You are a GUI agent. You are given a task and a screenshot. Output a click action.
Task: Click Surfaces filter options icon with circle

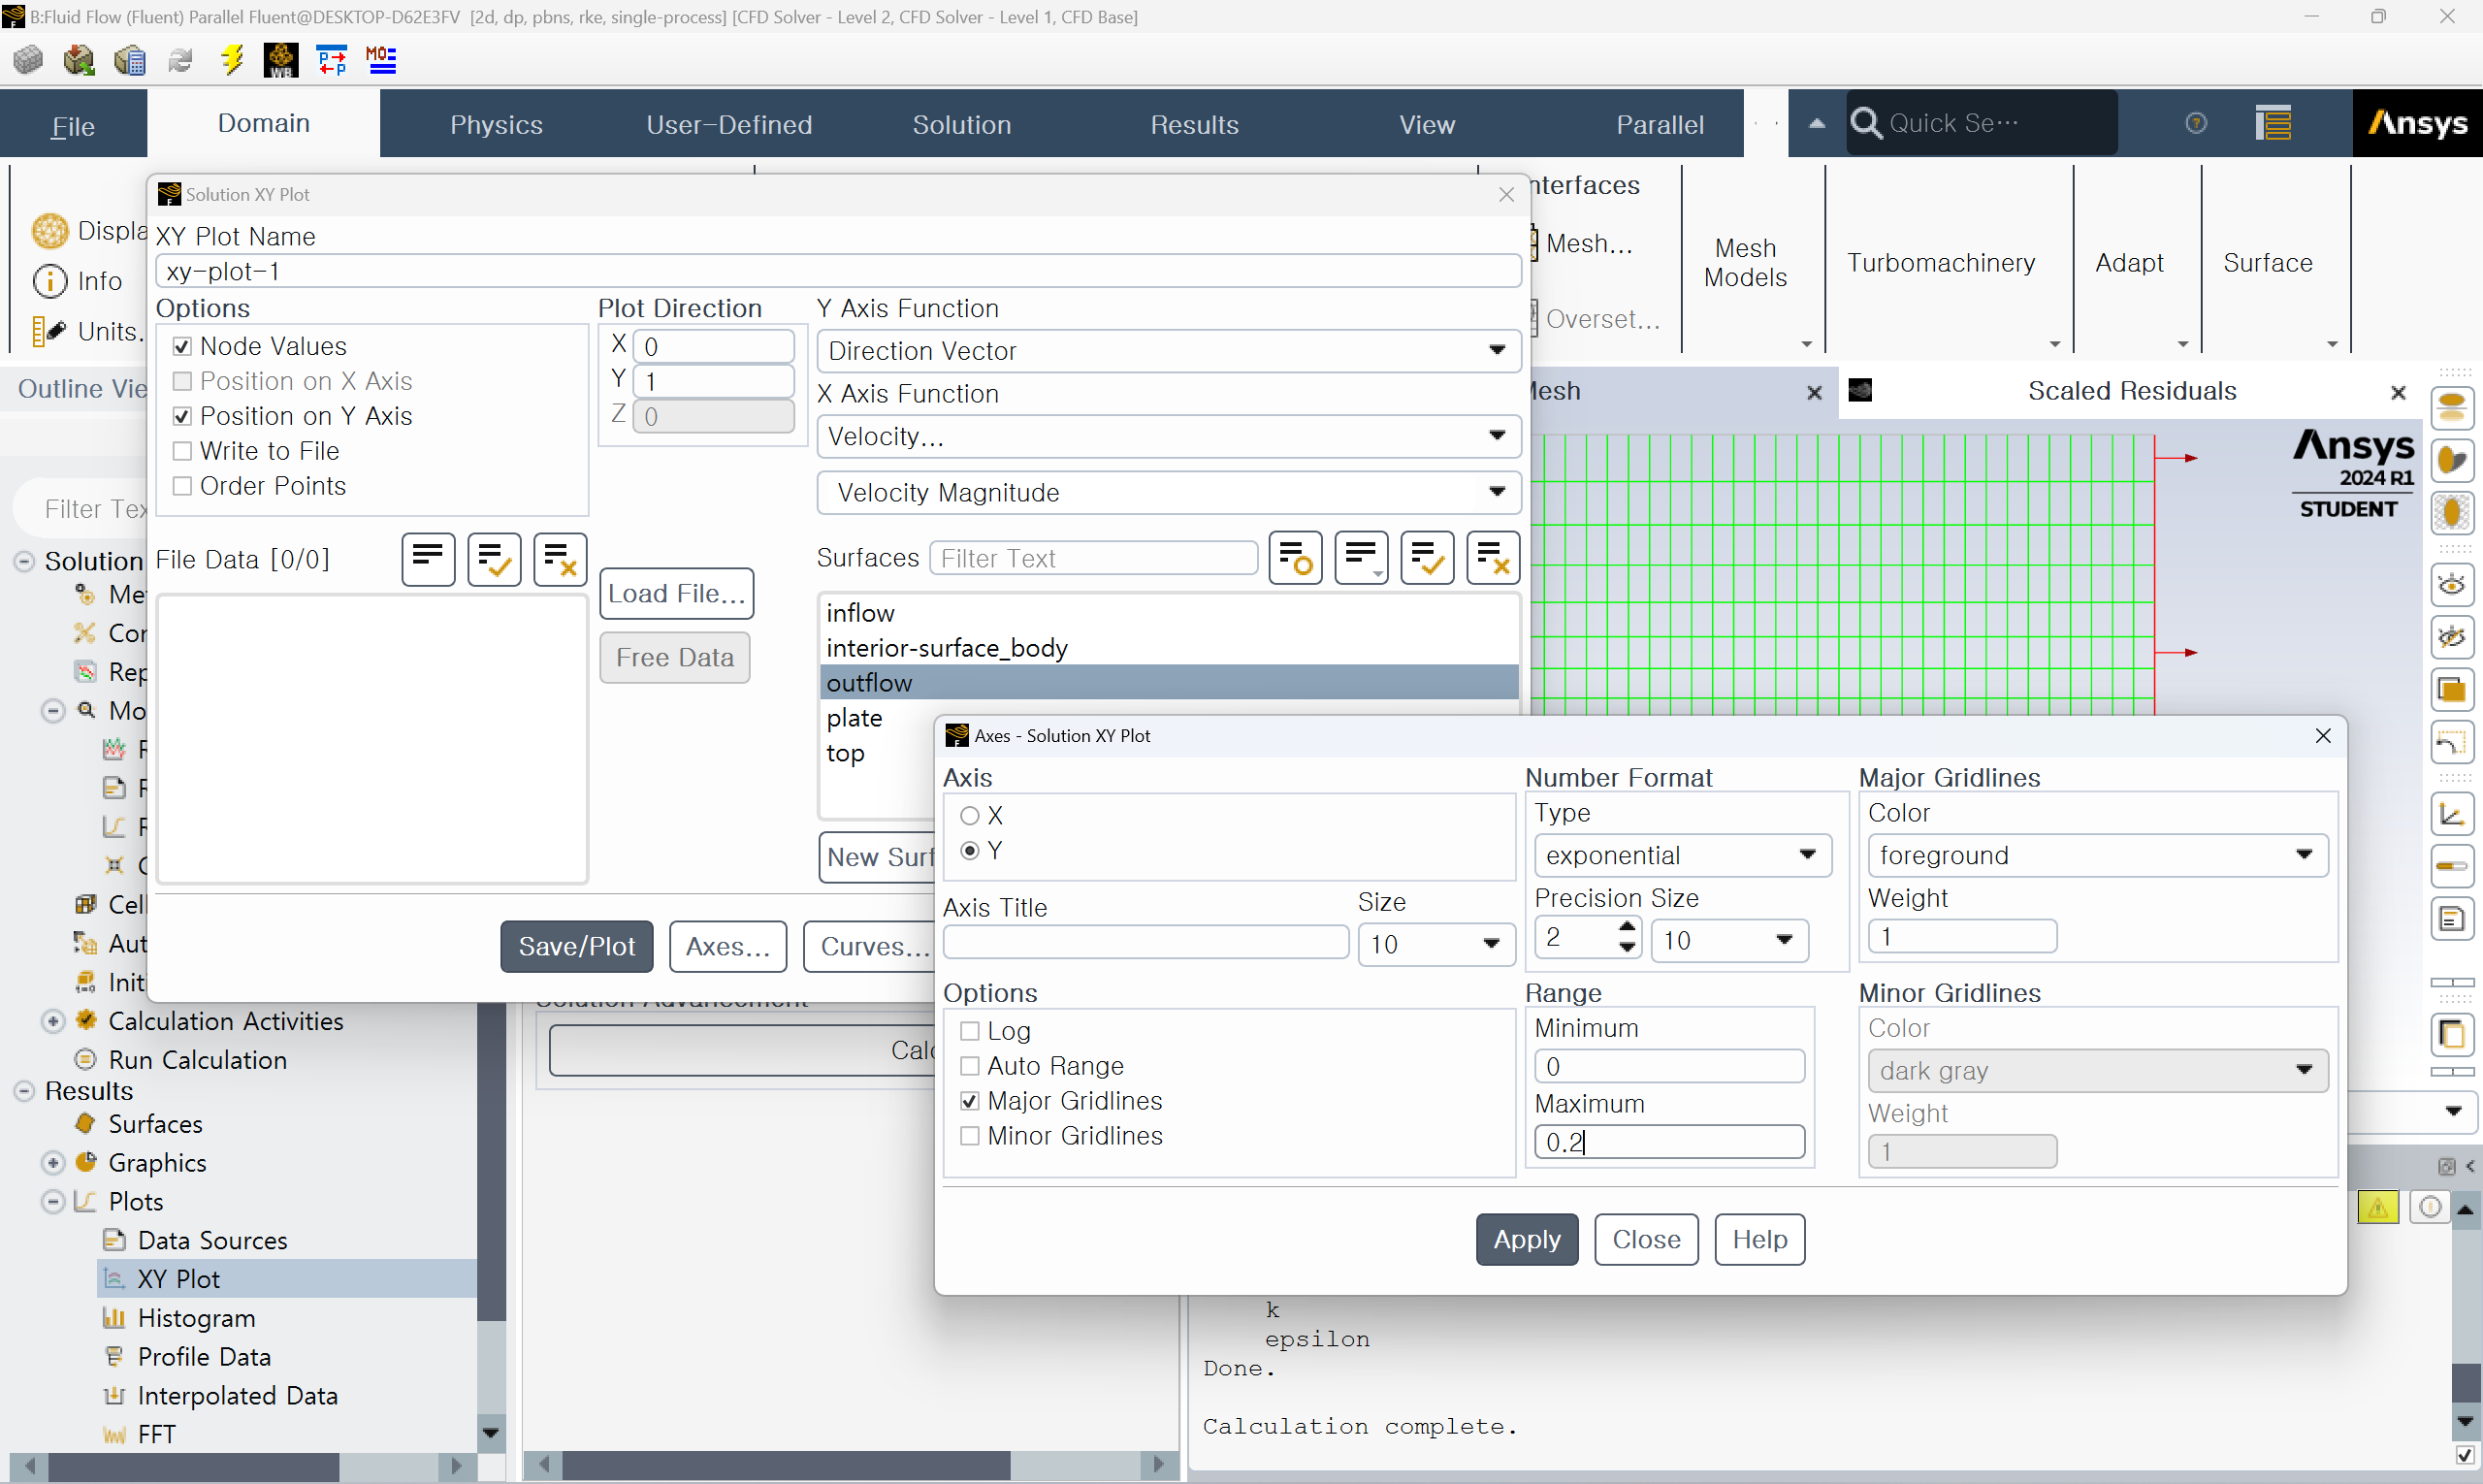point(1295,557)
